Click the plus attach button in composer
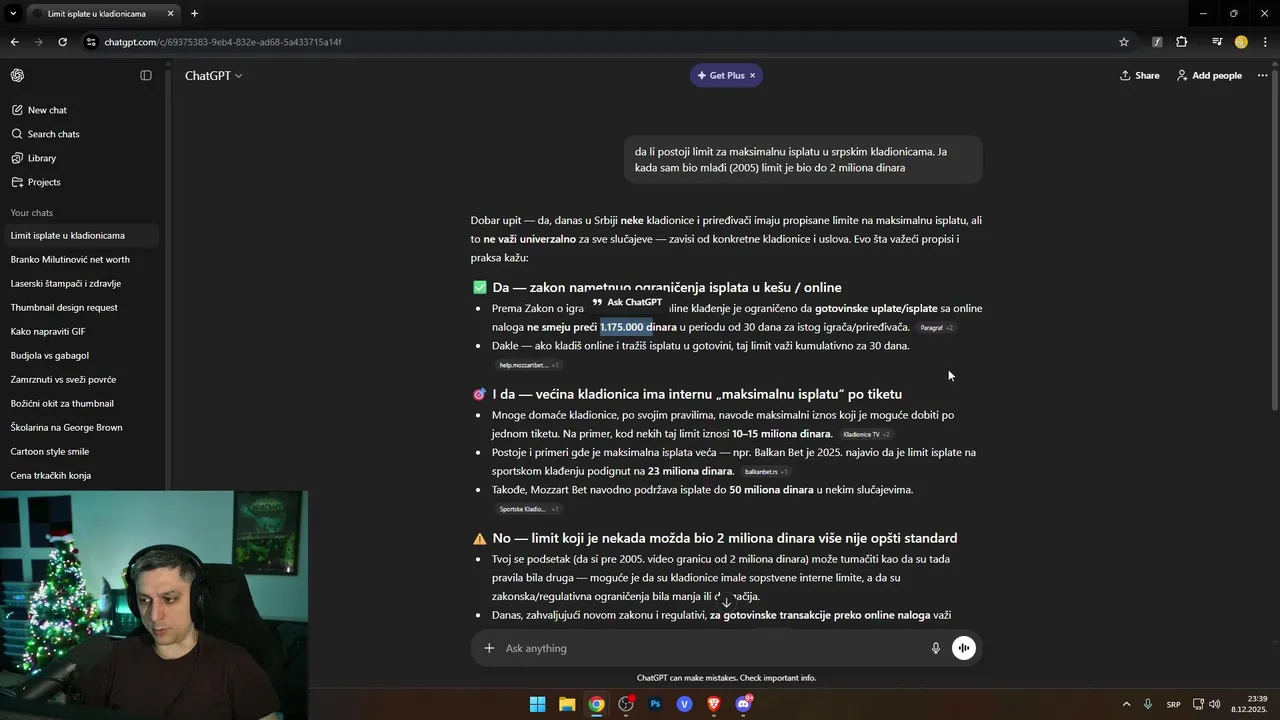The image size is (1280, 720). pos(489,648)
